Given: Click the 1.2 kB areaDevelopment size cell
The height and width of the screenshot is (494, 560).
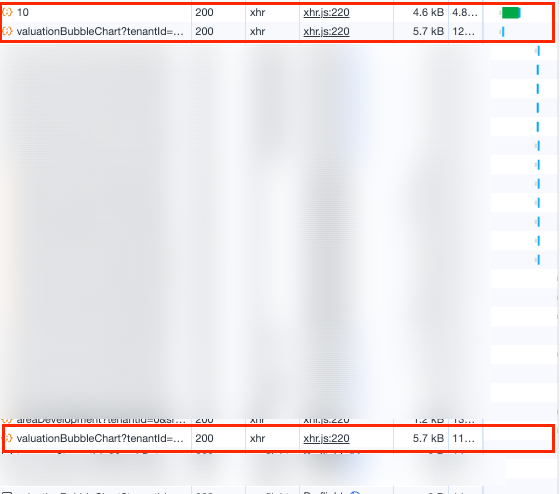Looking at the screenshot, I should (x=428, y=420).
